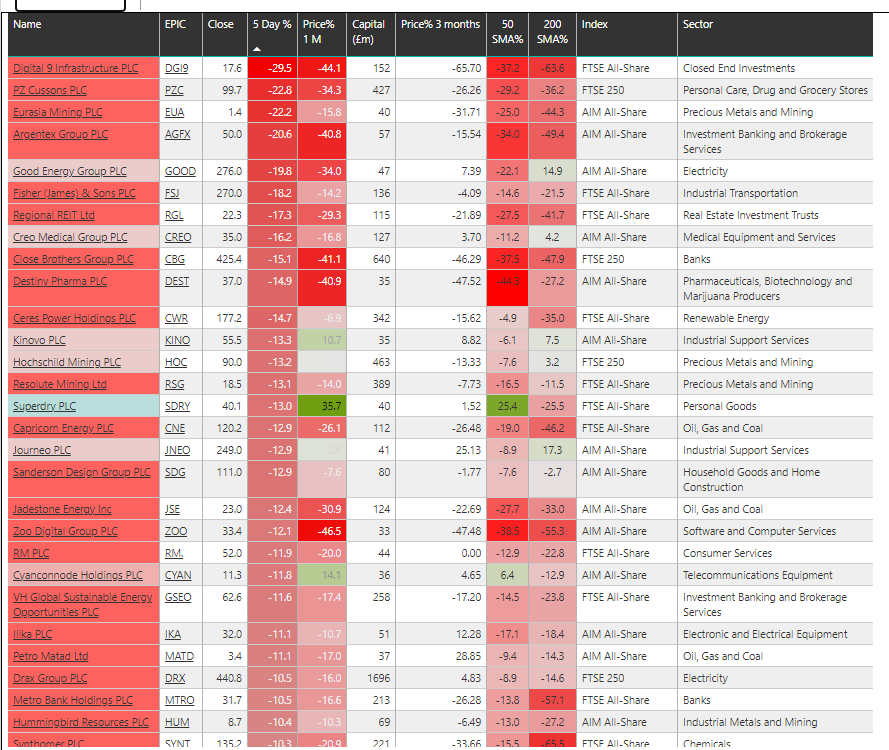Screen dimensions: 889x750
Task: Select the -65.70 three-month value
Action: (441, 68)
